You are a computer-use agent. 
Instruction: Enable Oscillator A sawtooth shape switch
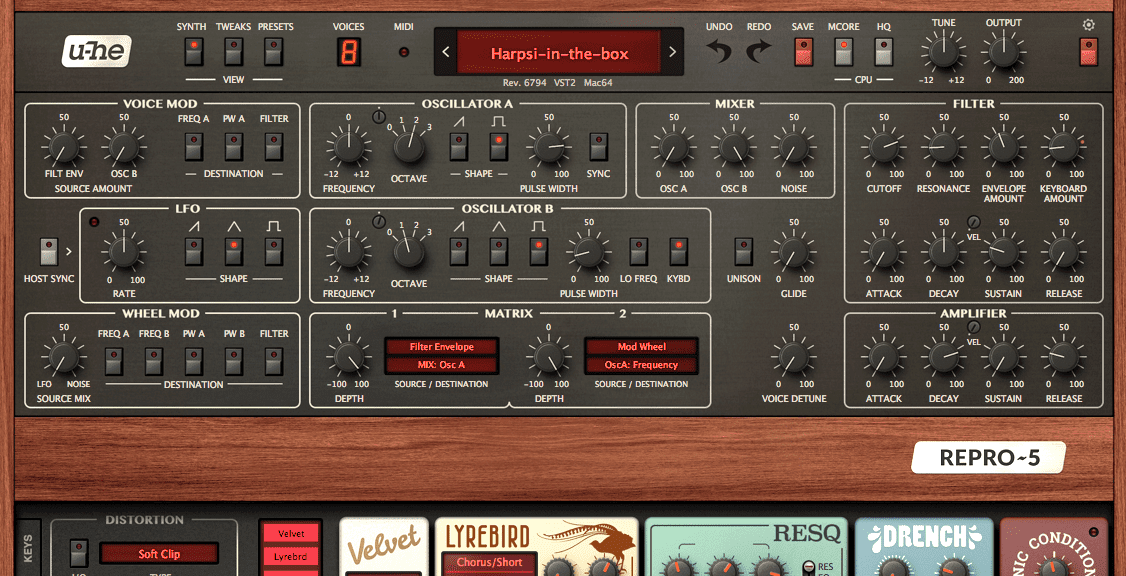(x=458, y=147)
